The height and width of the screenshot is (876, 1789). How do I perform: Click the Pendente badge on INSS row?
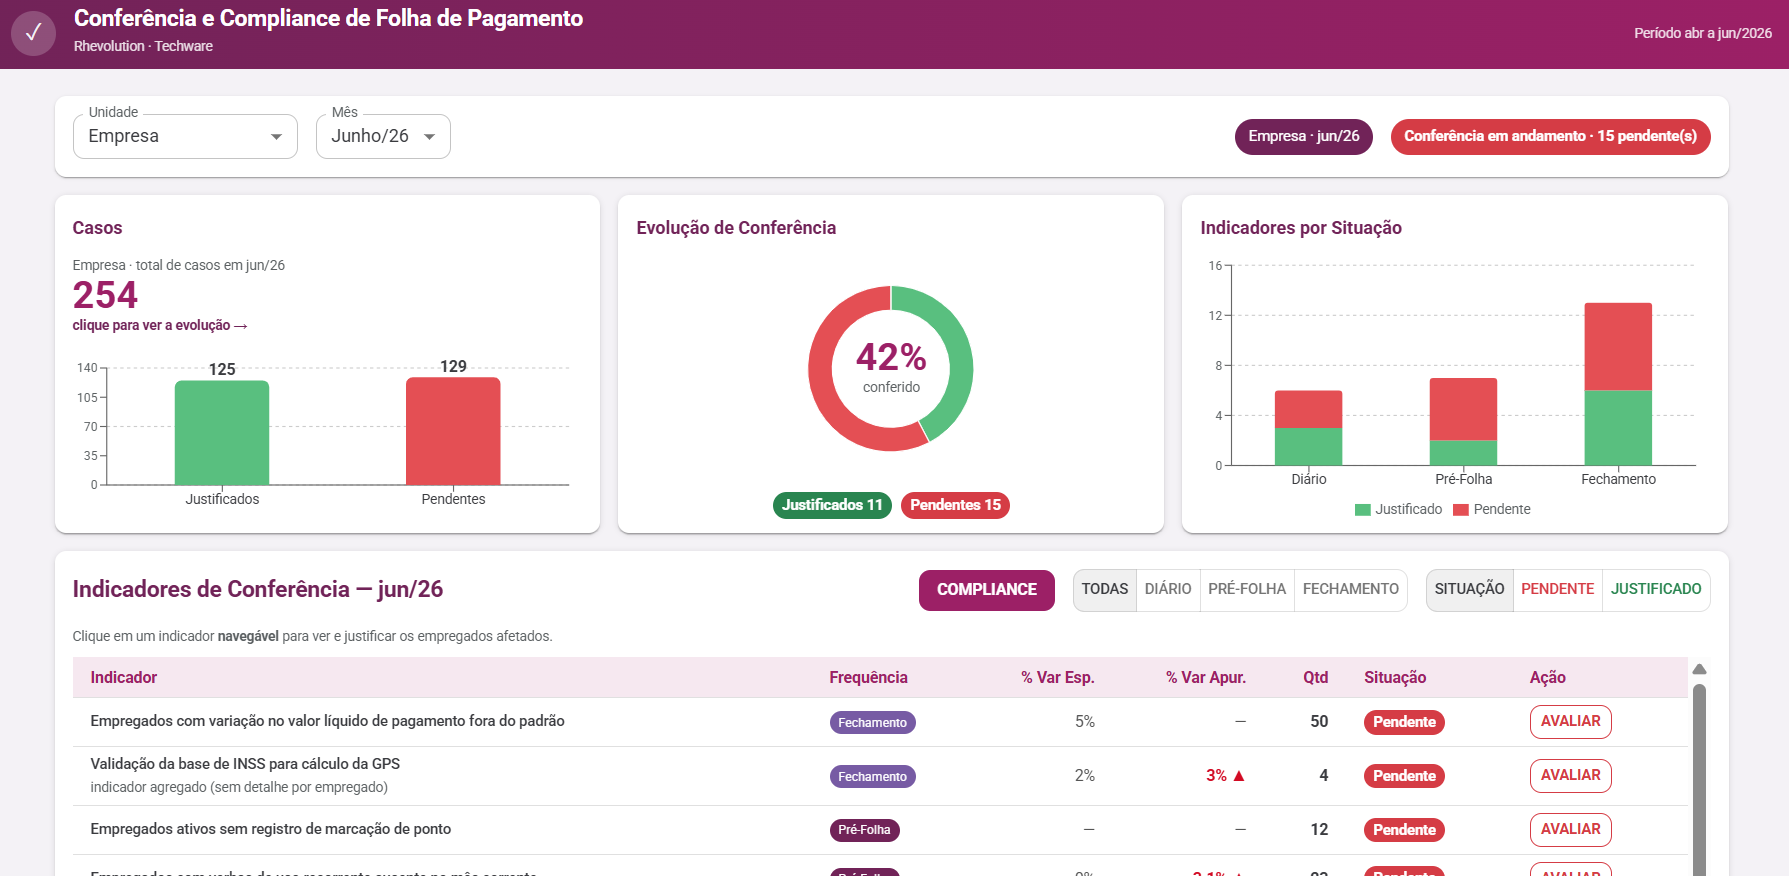tap(1404, 776)
